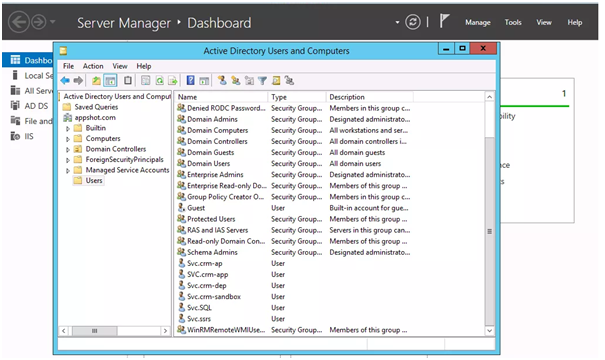The height and width of the screenshot is (360, 605).
Task: Open Server Manager View menu
Action: coord(544,22)
